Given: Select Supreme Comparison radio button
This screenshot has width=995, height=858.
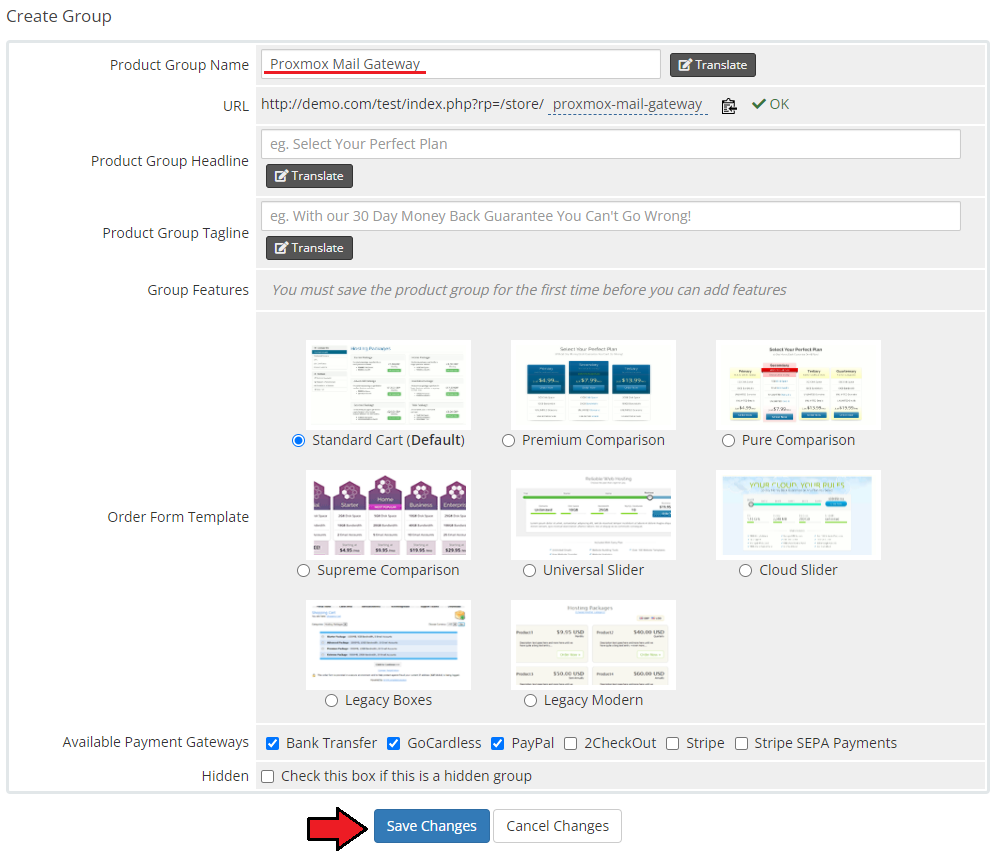Looking at the screenshot, I should (303, 571).
